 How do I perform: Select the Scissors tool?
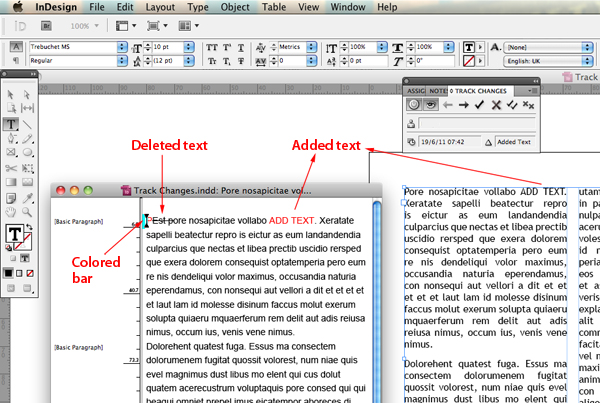click(11, 168)
